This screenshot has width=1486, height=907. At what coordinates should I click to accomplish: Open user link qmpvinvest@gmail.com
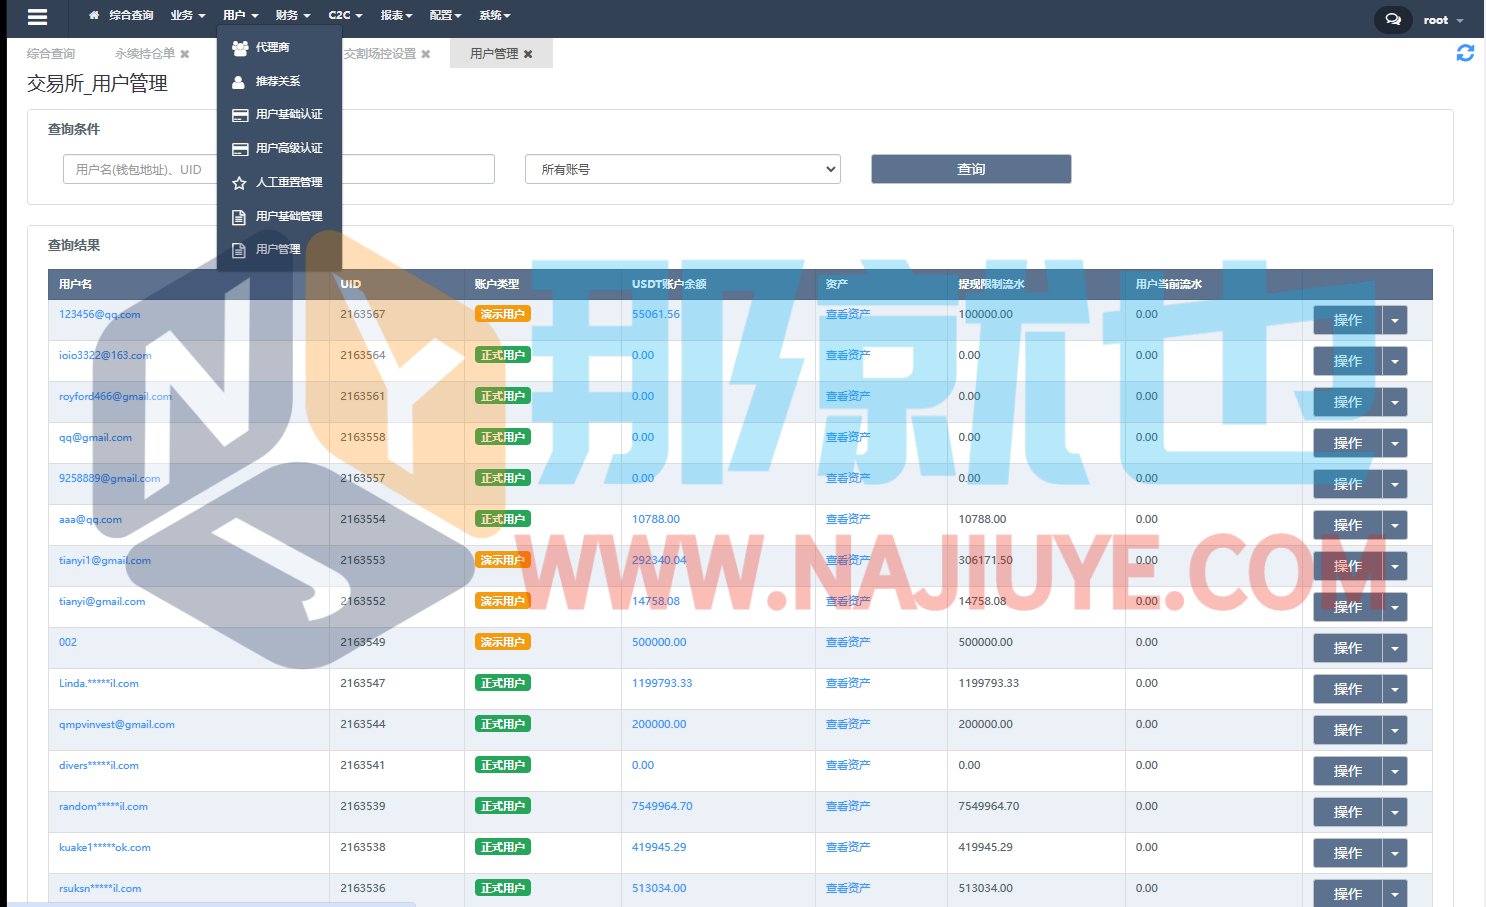click(x=116, y=725)
